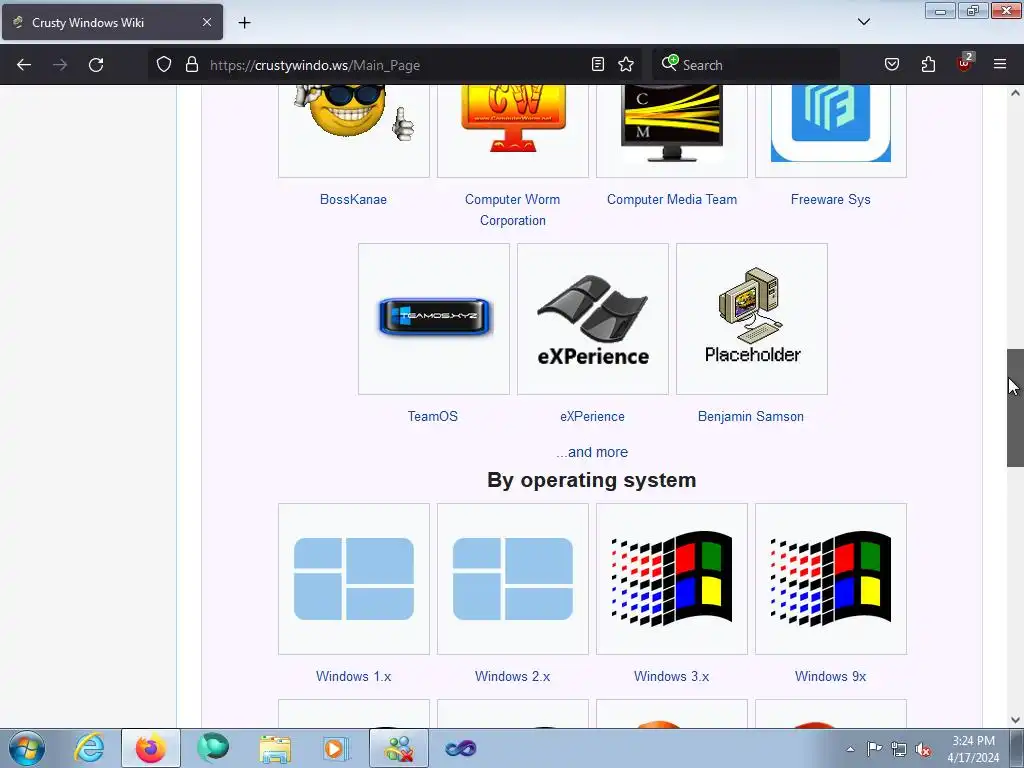The width and height of the screenshot is (1024, 768).
Task: Open the Windows 3.x flag thumbnail
Action: [x=672, y=579]
